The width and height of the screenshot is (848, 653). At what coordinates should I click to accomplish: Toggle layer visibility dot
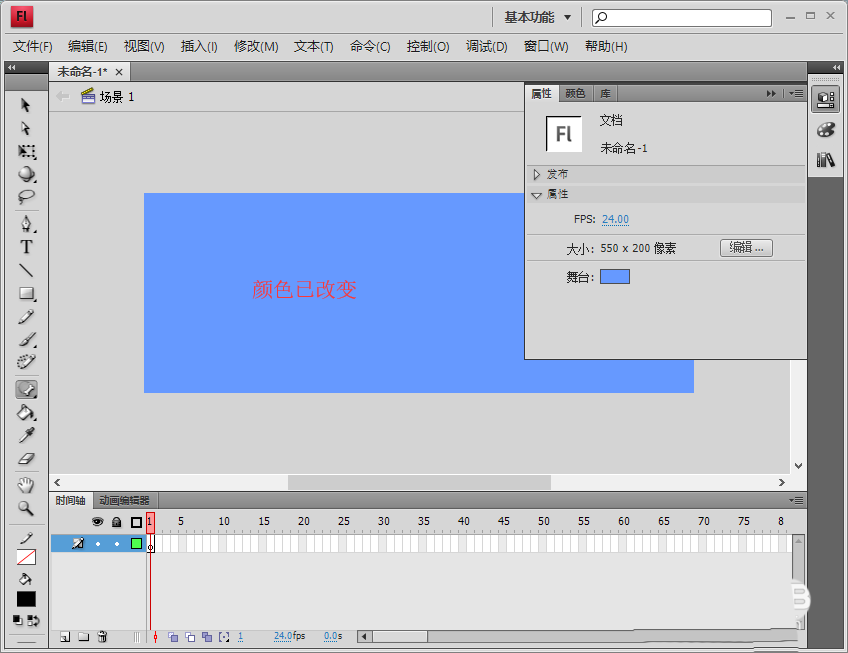[x=98, y=544]
